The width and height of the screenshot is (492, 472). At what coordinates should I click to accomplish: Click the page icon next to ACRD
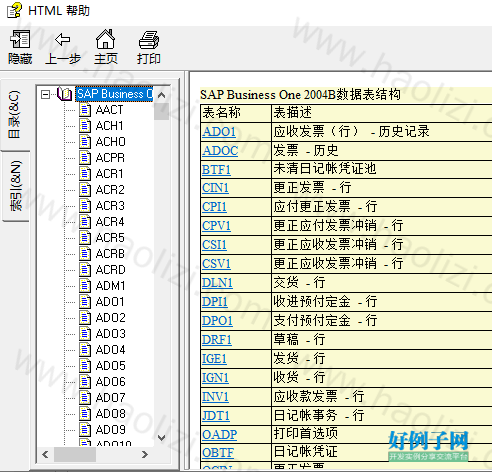click(x=85, y=270)
